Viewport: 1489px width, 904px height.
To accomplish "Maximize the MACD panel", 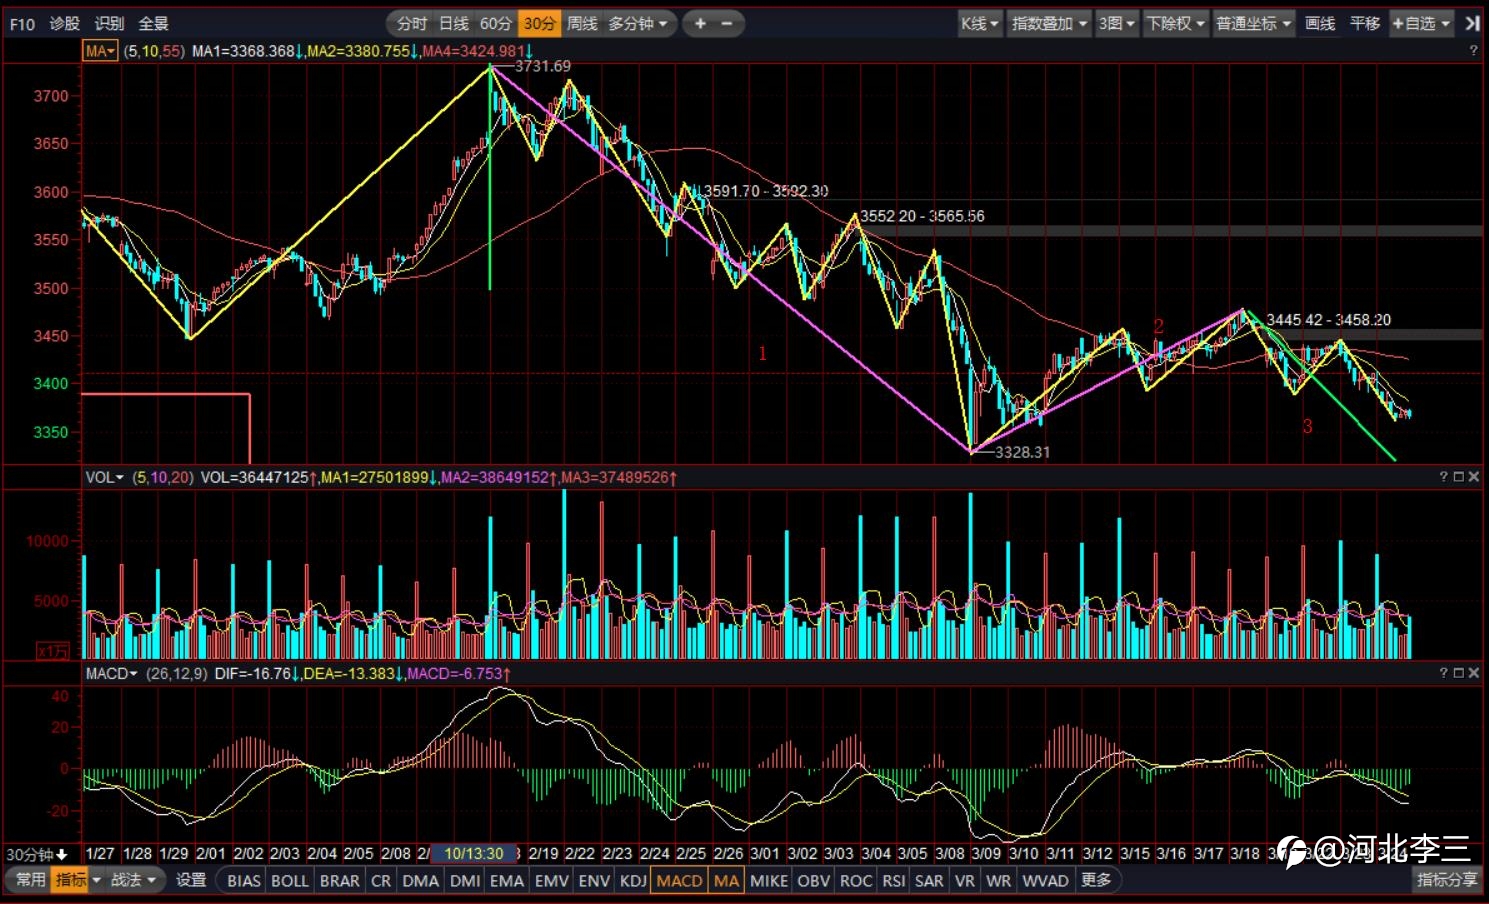I will pos(1458,673).
